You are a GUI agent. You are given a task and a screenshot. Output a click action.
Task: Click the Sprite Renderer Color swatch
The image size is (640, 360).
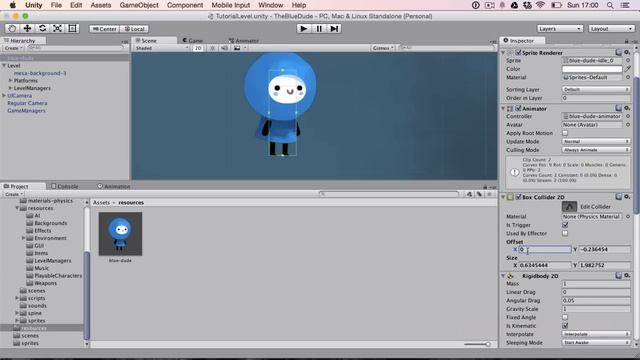coord(592,69)
